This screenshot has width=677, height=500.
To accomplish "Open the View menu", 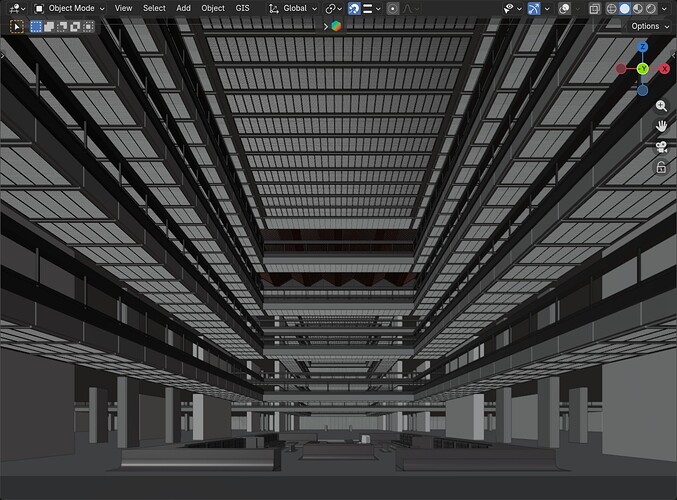I will coord(123,8).
